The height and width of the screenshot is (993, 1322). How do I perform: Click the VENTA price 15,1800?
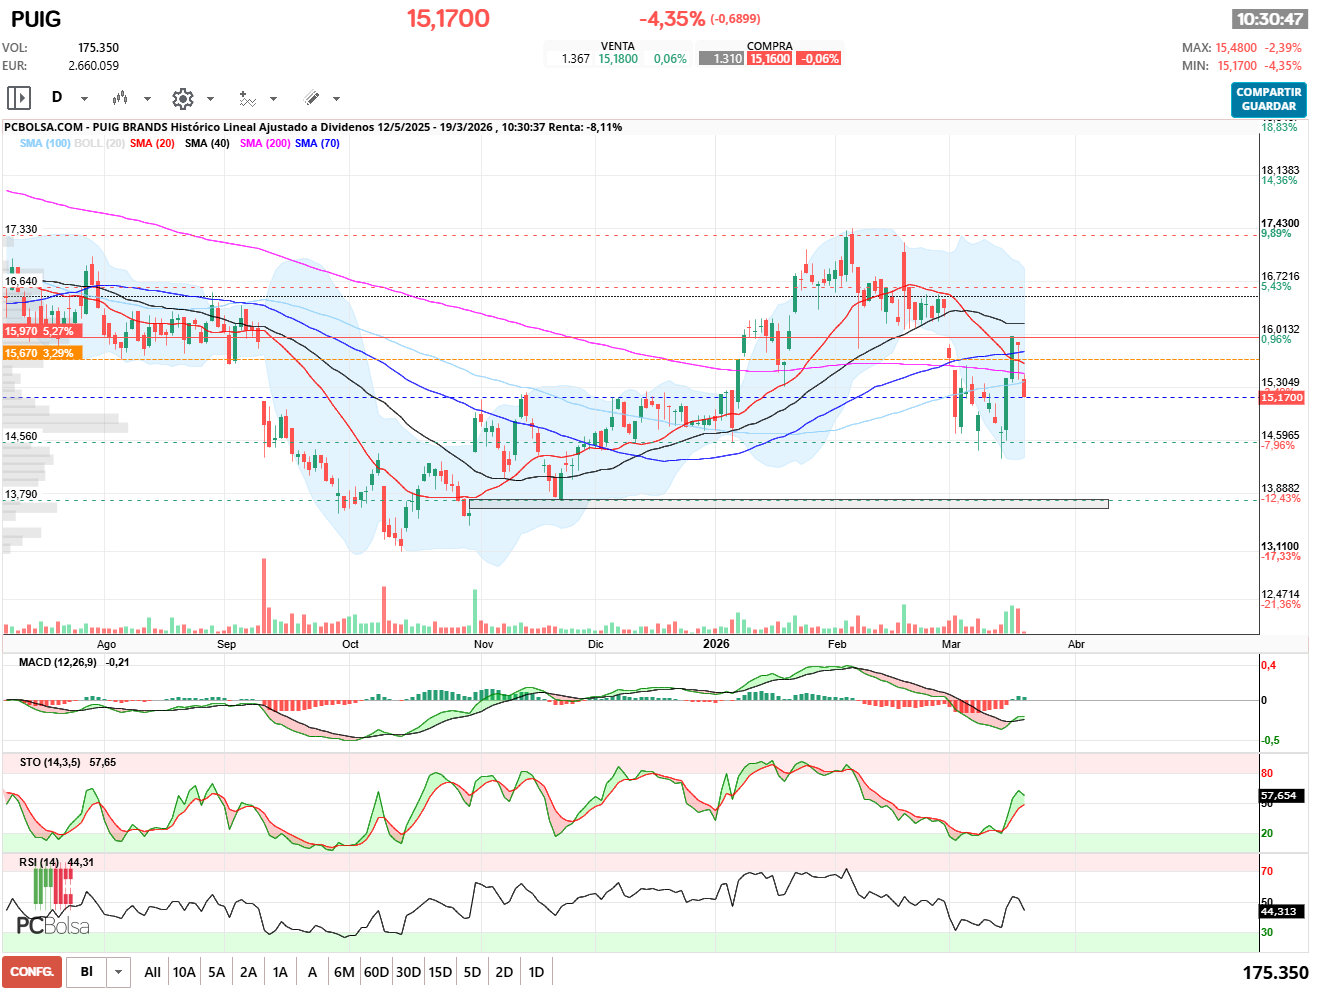[618, 59]
